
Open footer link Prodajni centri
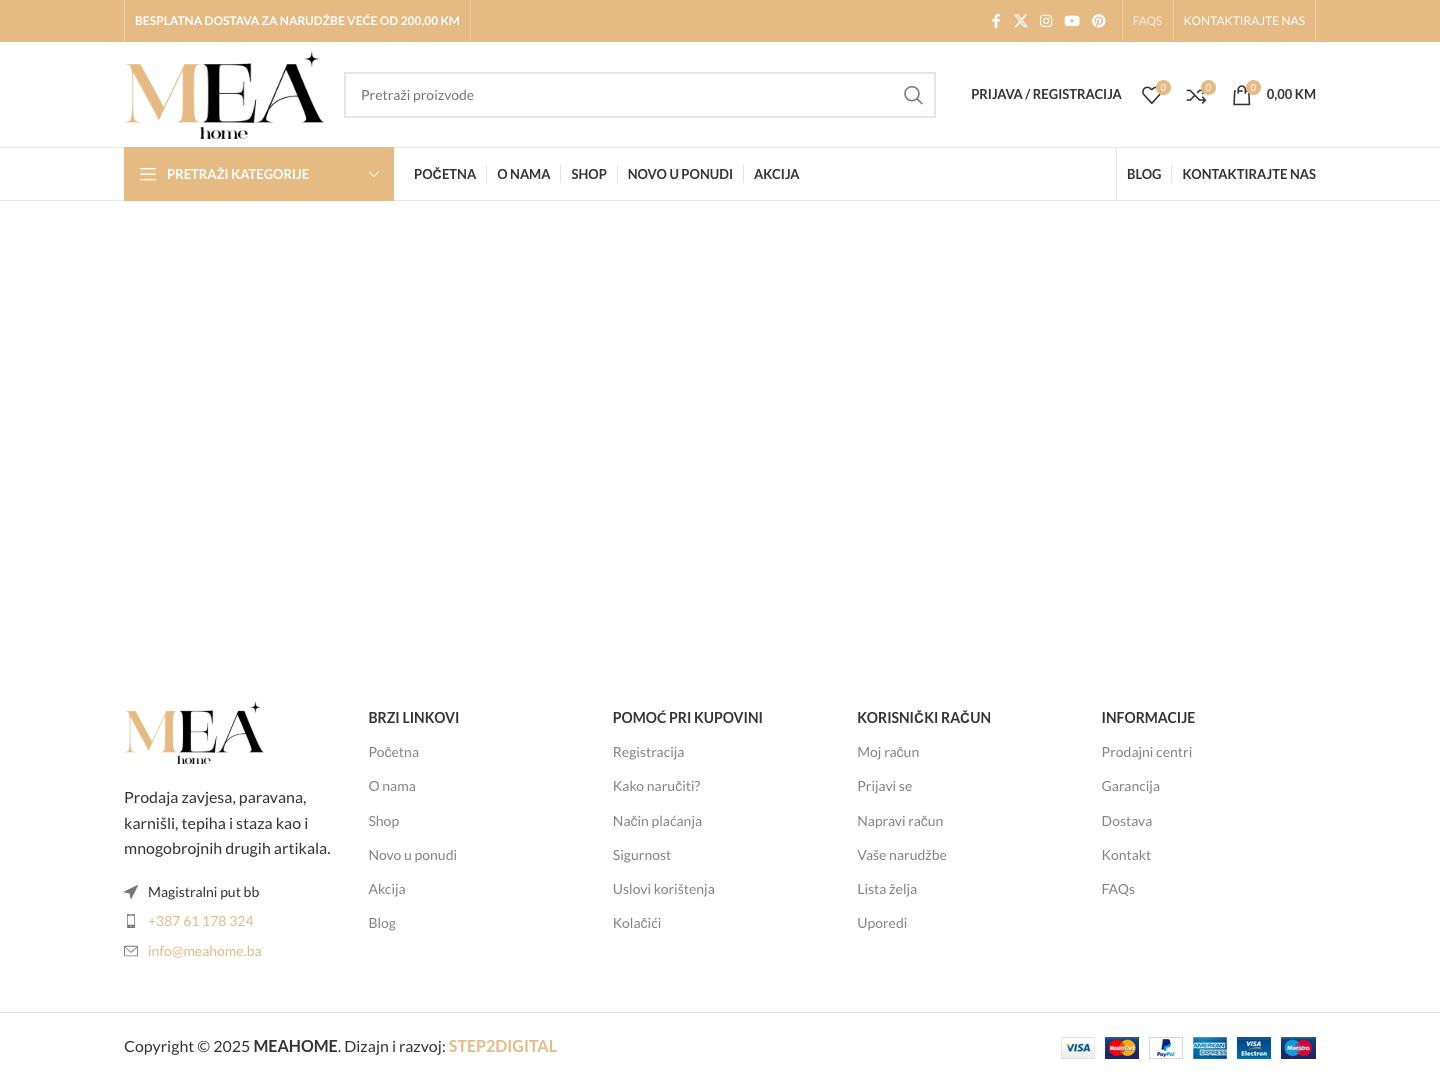click(1147, 752)
